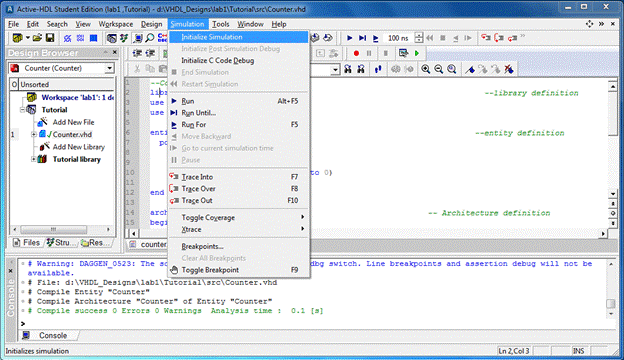The image size is (624, 360).
Task: Select Trace Into menu entry
Action: 239,177
